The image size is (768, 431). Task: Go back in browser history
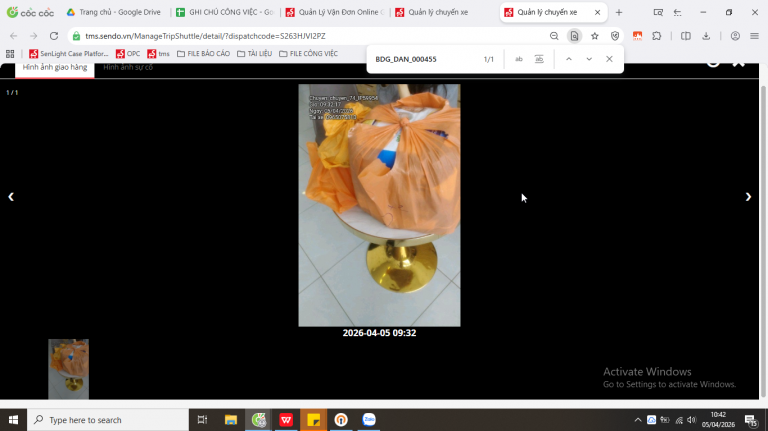pyautogui.click(x=14, y=36)
